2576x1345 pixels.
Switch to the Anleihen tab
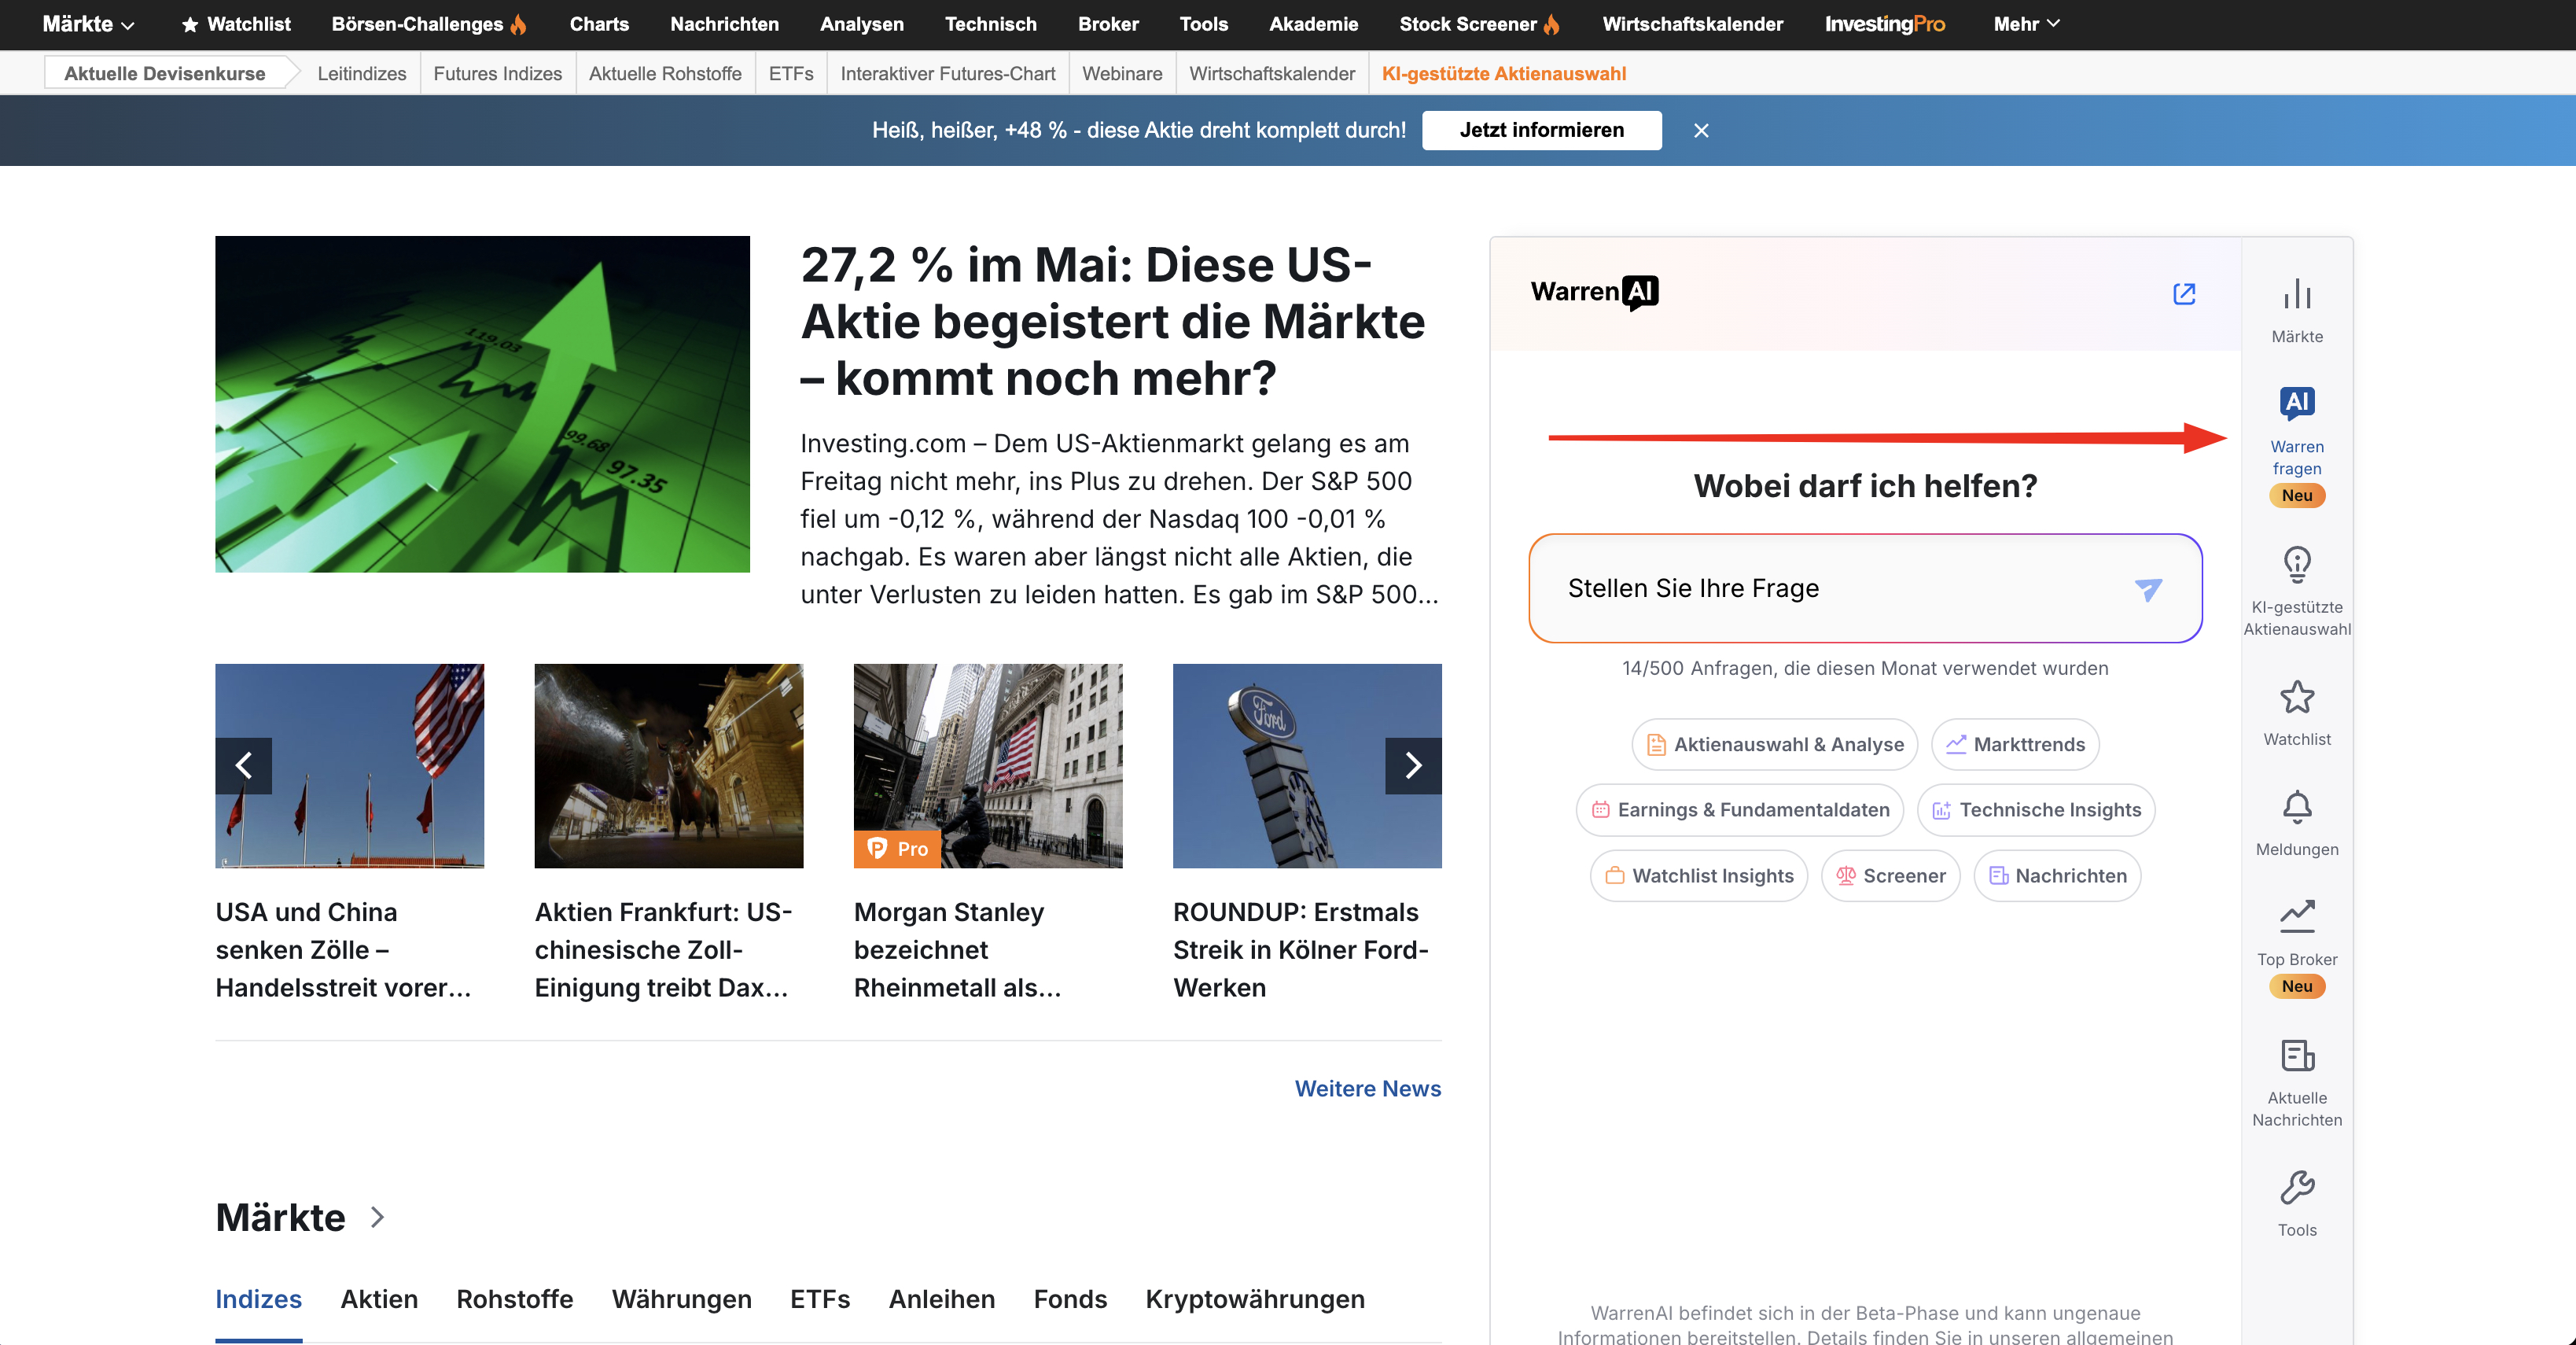[x=941, y=1299]
